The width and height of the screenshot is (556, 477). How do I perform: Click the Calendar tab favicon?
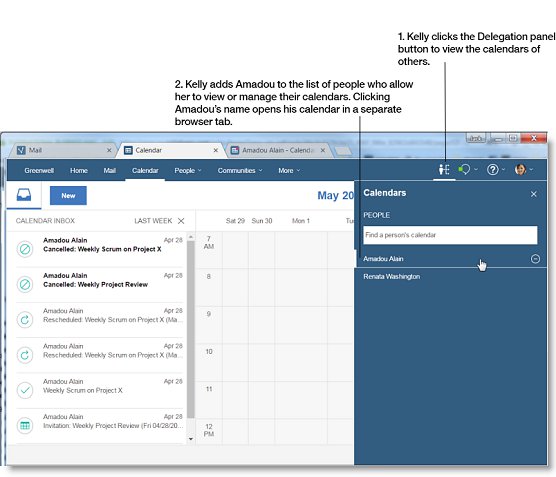click(x=128, y=150)
